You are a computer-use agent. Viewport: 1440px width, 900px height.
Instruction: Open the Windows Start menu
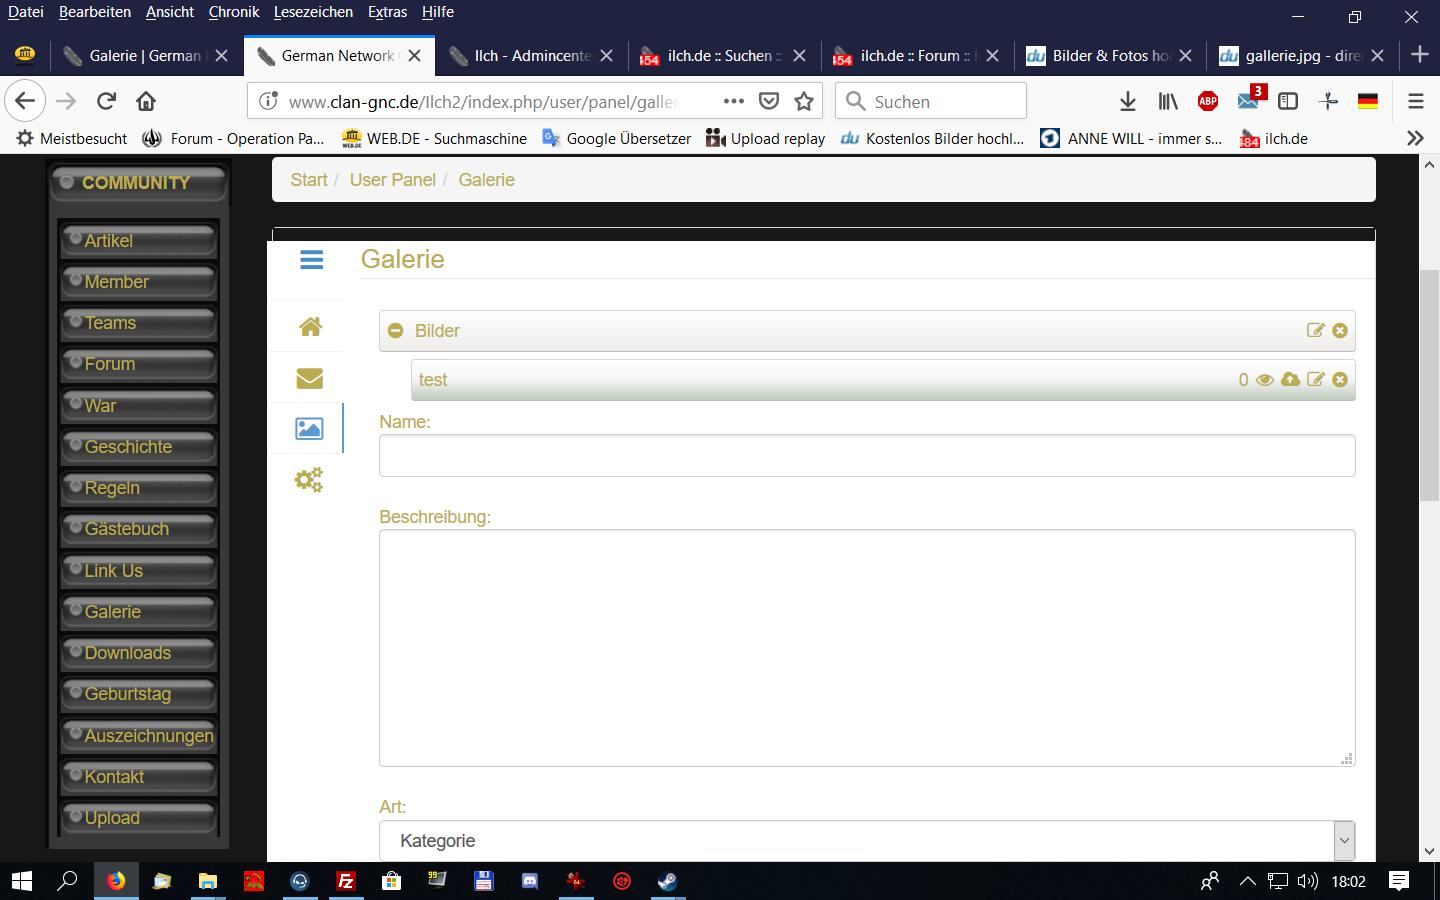(x=22, y=881)
